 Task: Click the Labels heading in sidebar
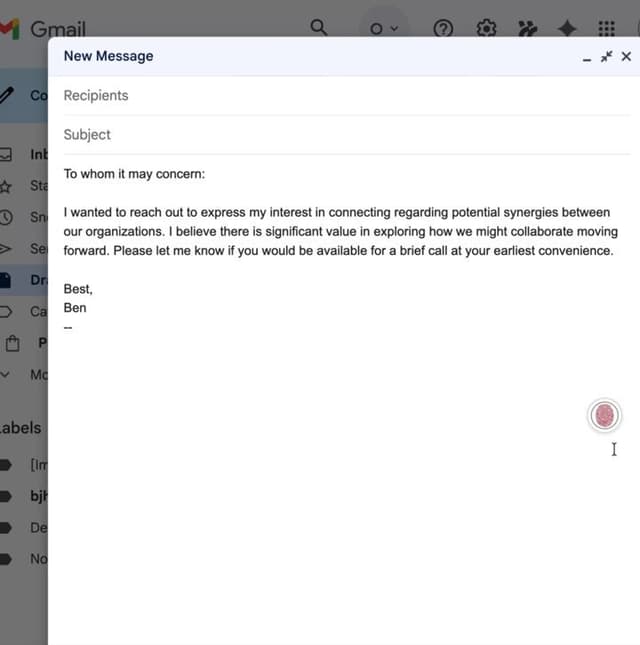21,428
